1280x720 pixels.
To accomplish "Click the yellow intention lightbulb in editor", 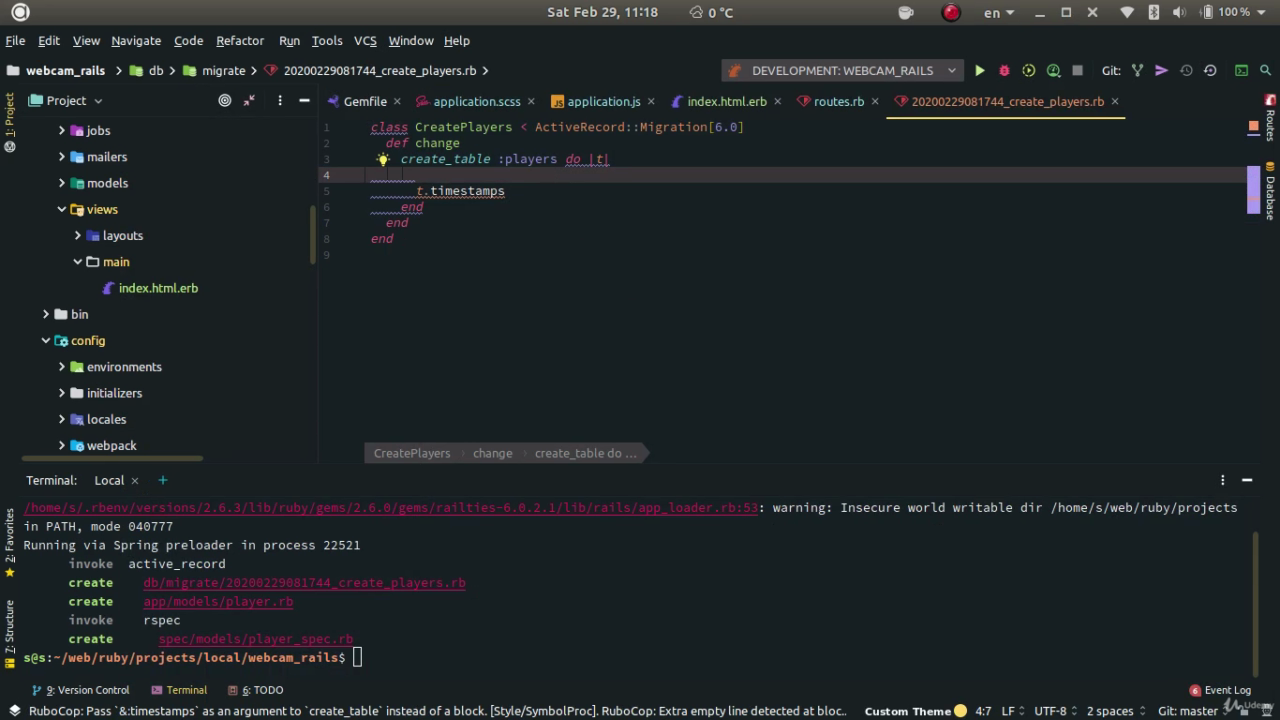I will coord(382,159).
